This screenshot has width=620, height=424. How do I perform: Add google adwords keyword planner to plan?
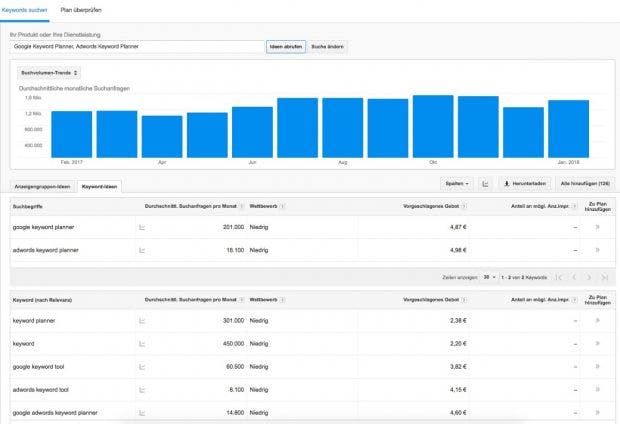597,412
